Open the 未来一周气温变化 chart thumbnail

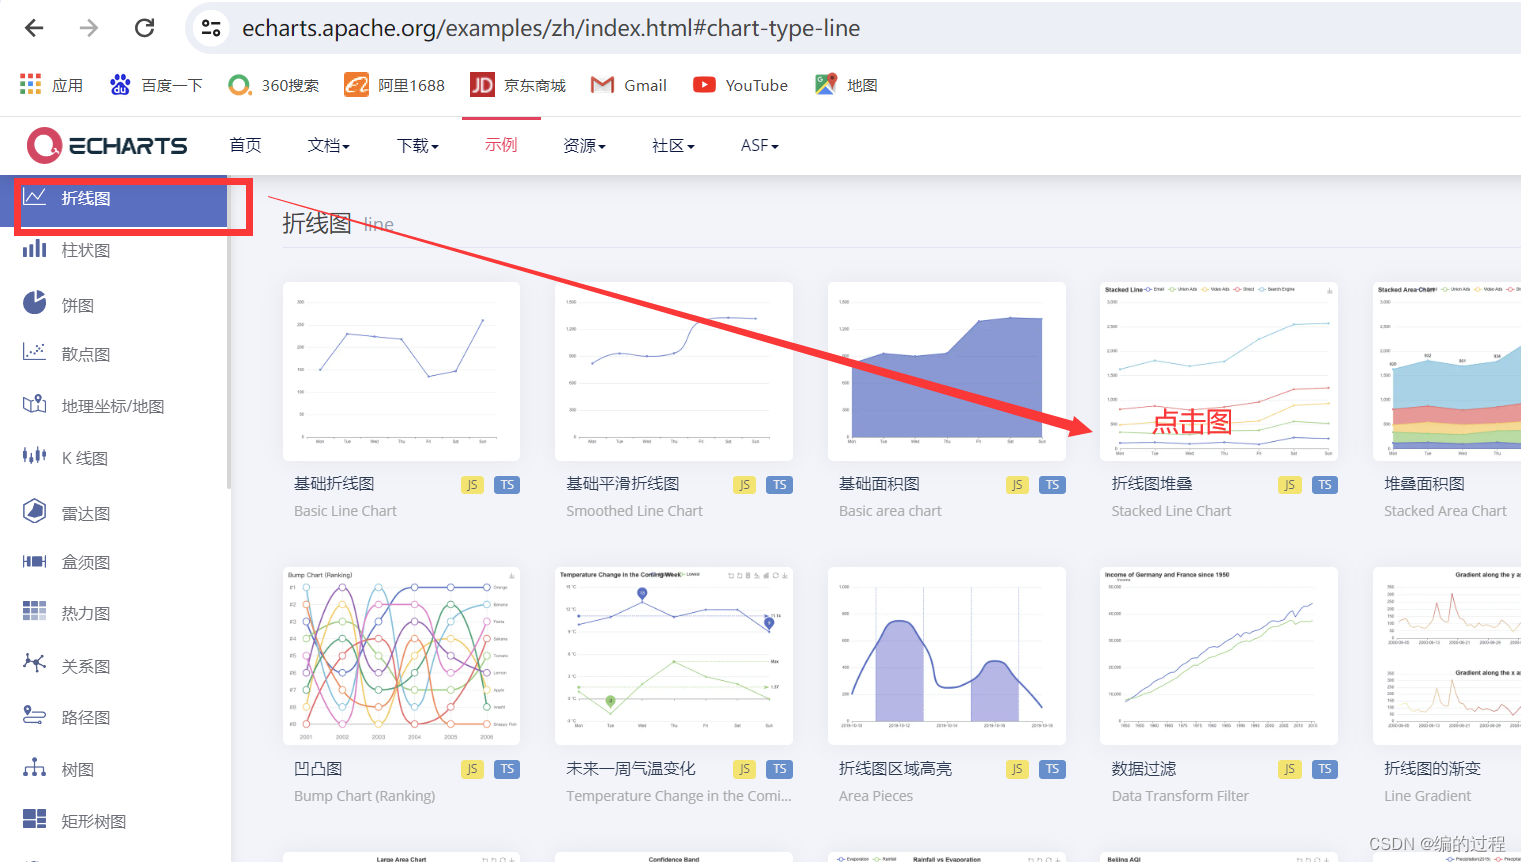tap(674, 656)
